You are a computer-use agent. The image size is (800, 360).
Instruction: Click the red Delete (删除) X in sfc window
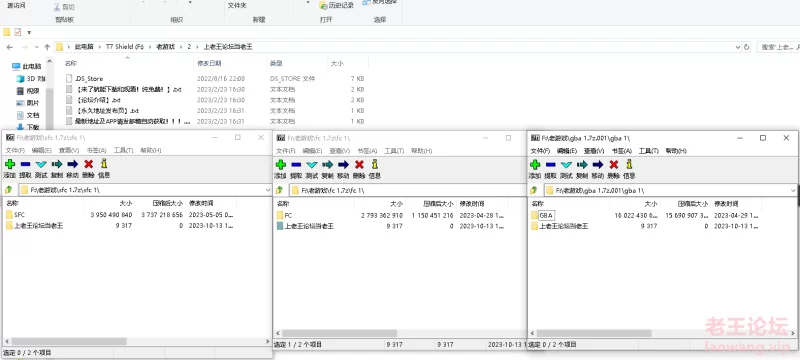tap(88, 164)
